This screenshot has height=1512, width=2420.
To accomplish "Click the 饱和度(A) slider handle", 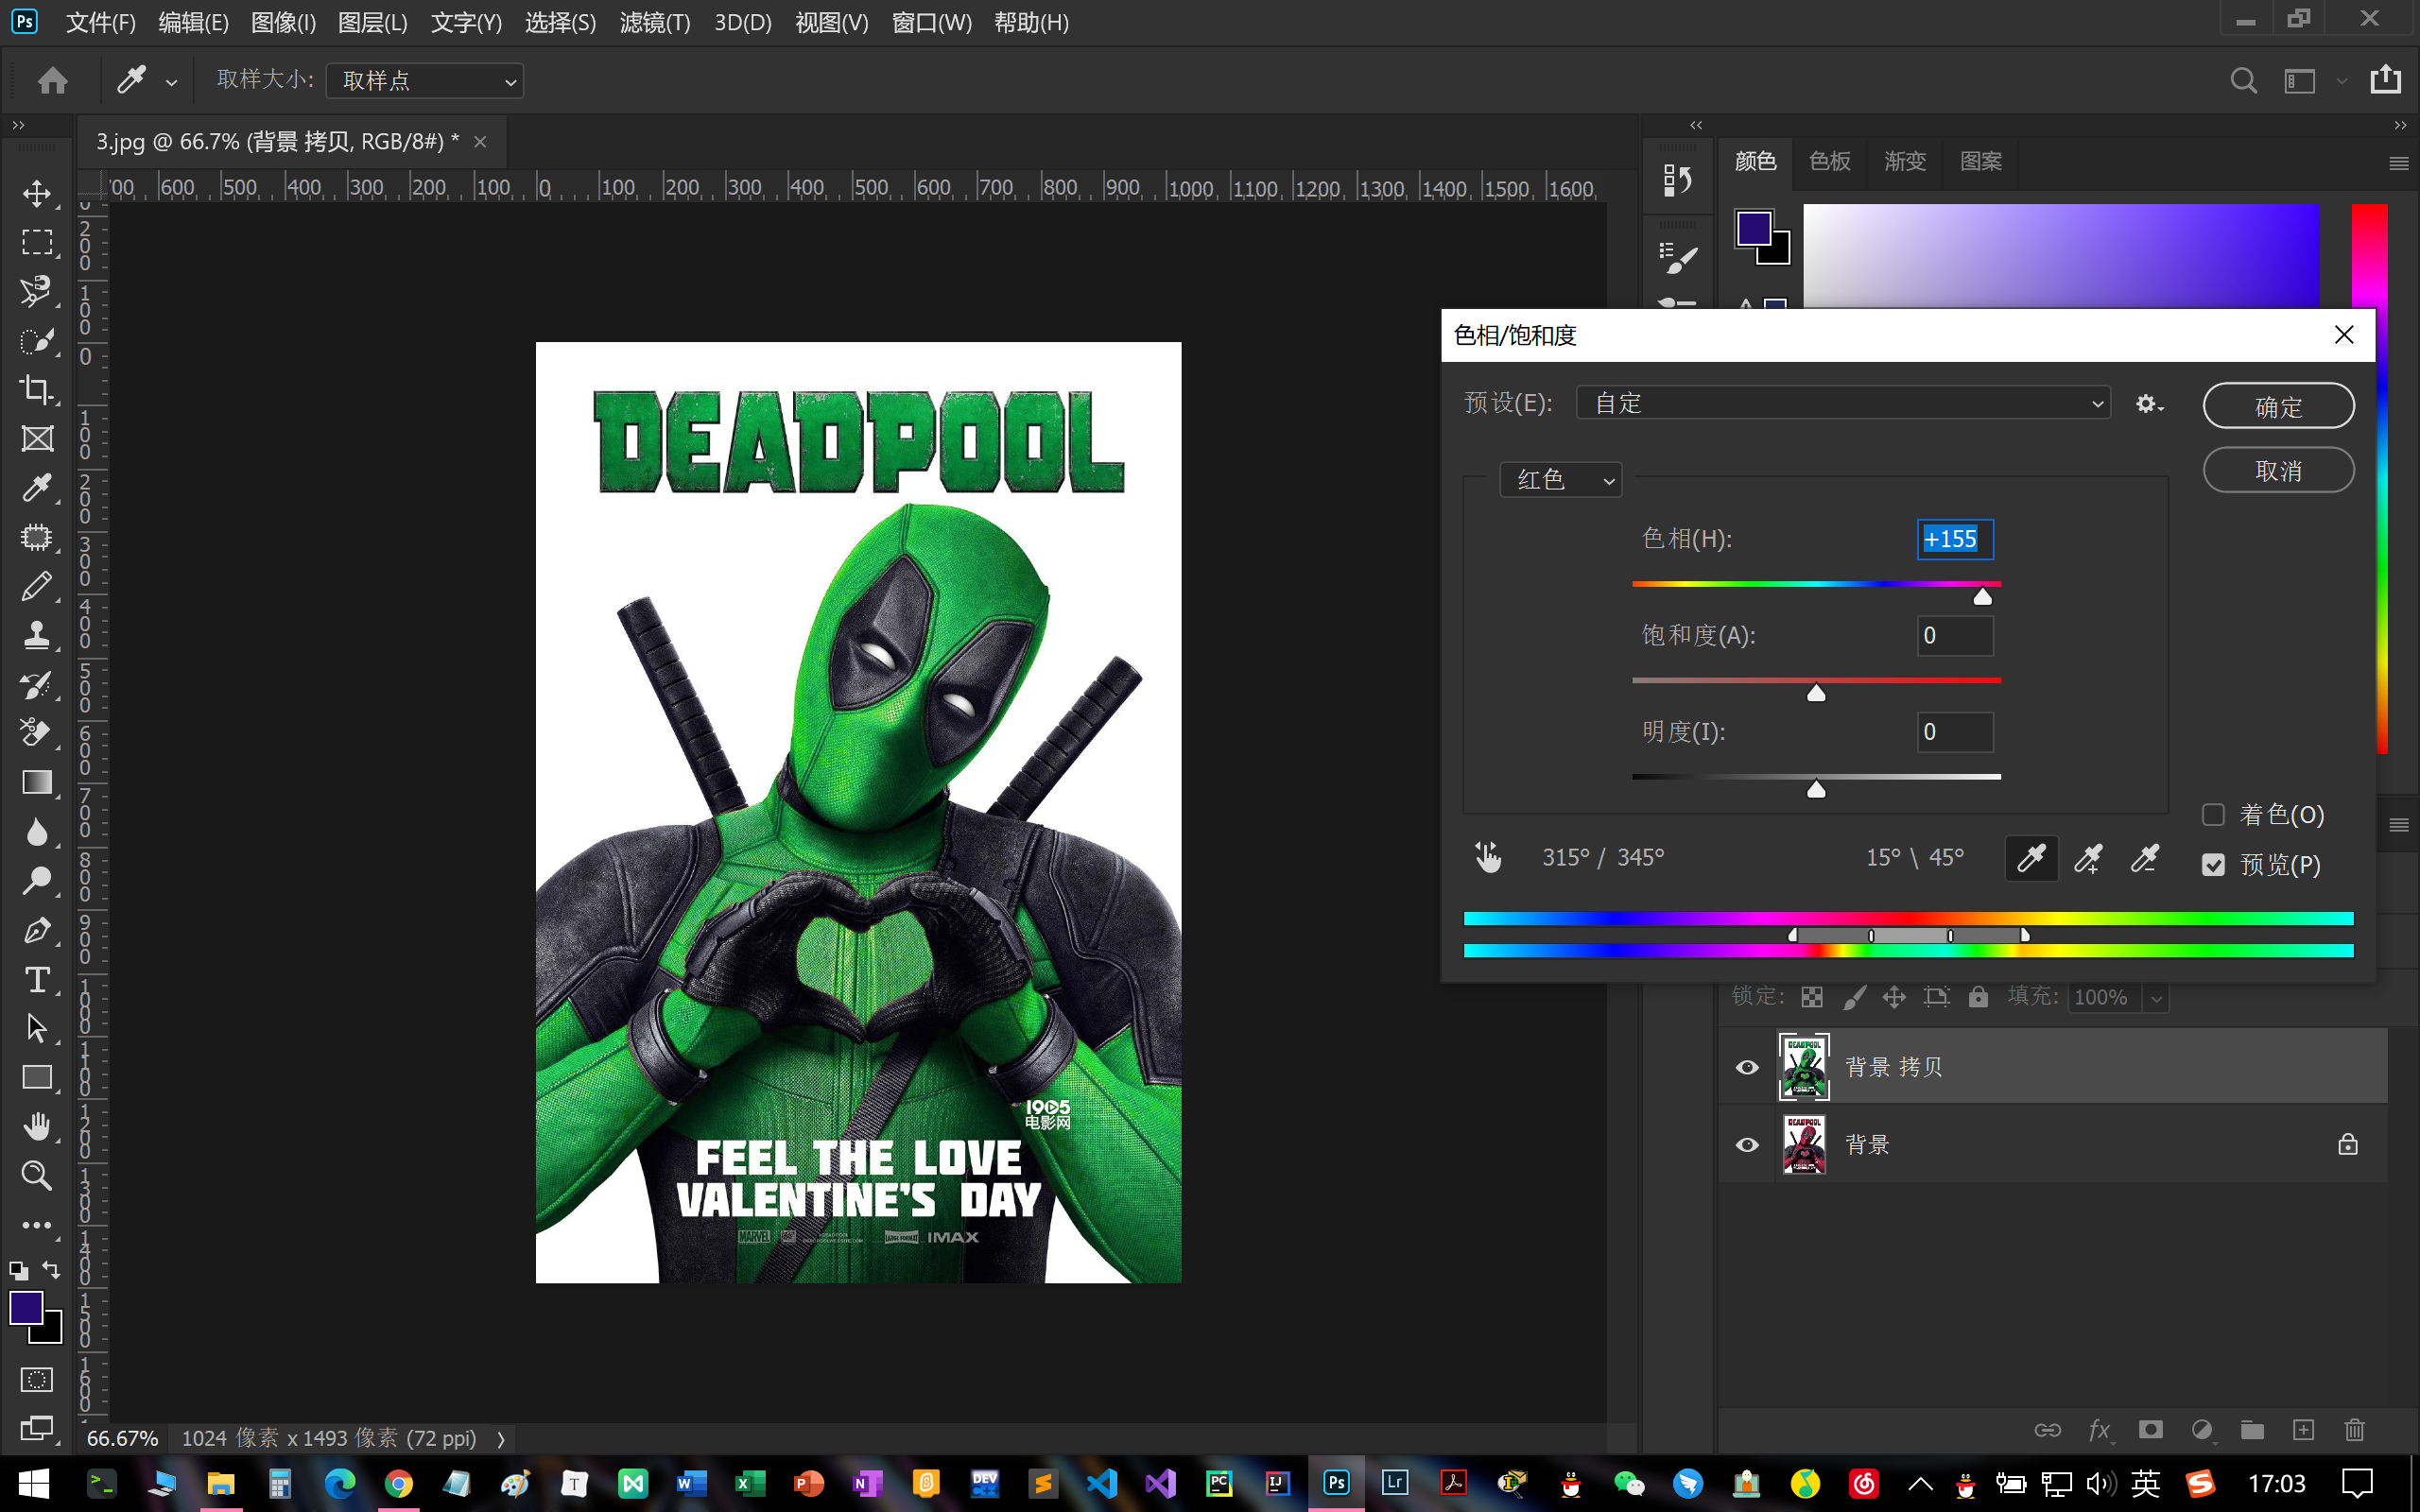I will click(x=1816, y=693).
